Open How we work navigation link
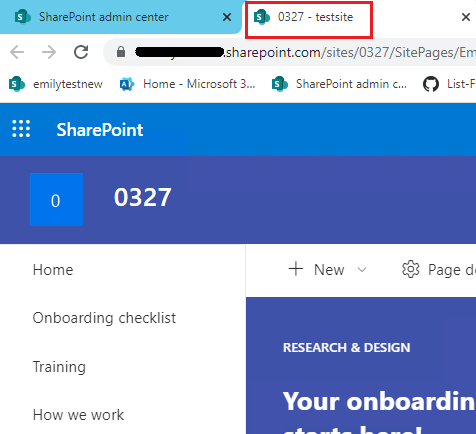The image size is (476, 434). click(78, 415)
